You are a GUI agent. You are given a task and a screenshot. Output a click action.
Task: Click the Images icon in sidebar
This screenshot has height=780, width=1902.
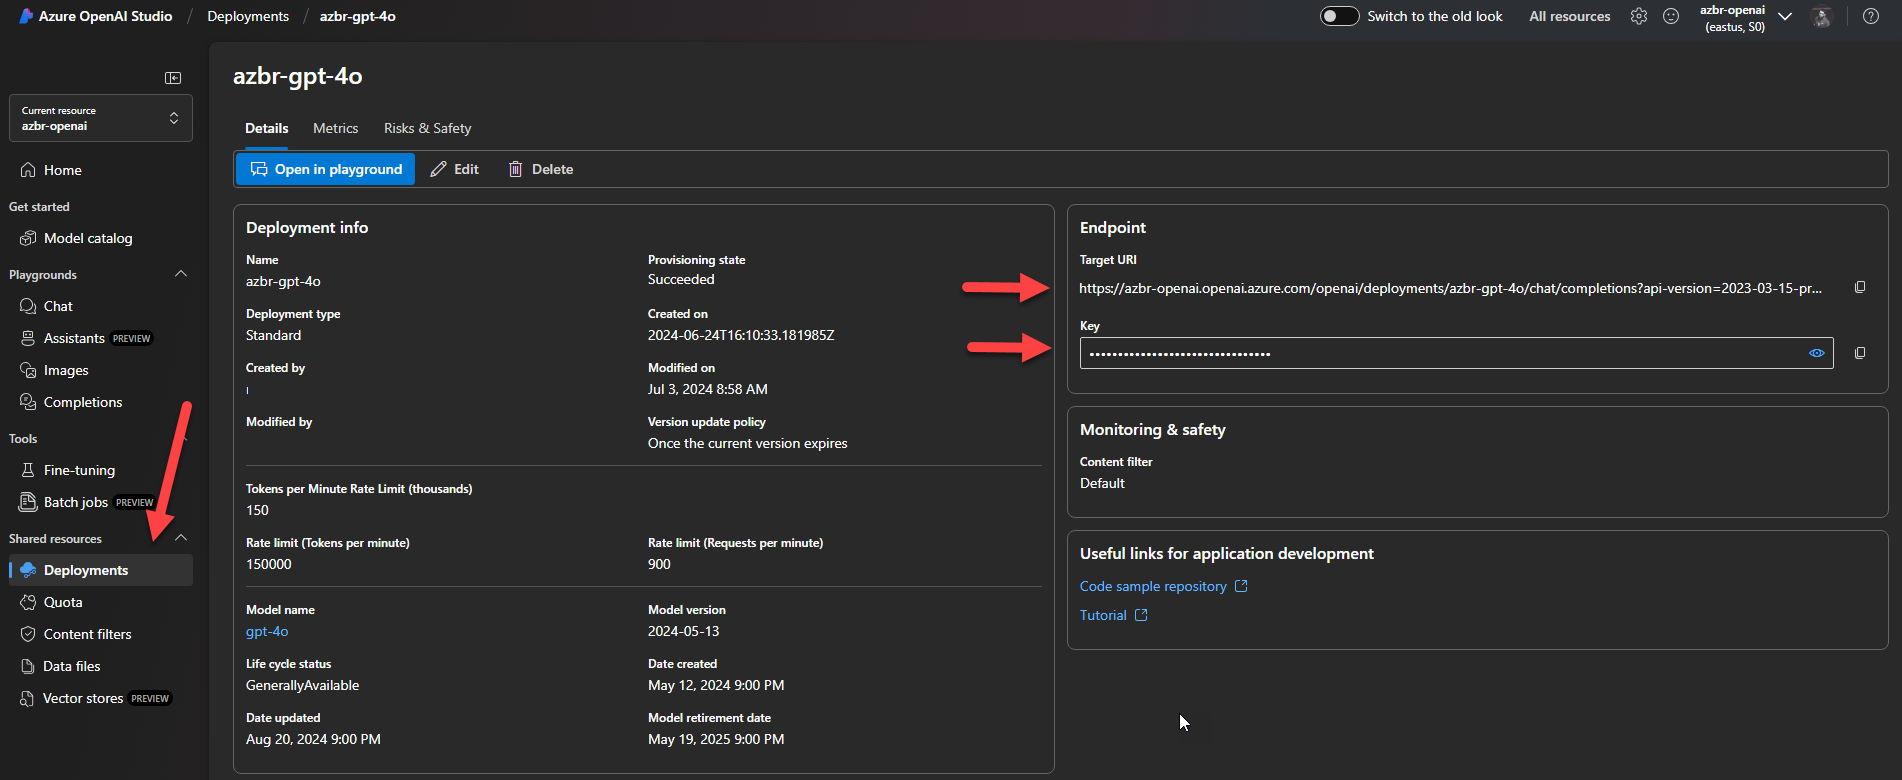pos(28,370)
